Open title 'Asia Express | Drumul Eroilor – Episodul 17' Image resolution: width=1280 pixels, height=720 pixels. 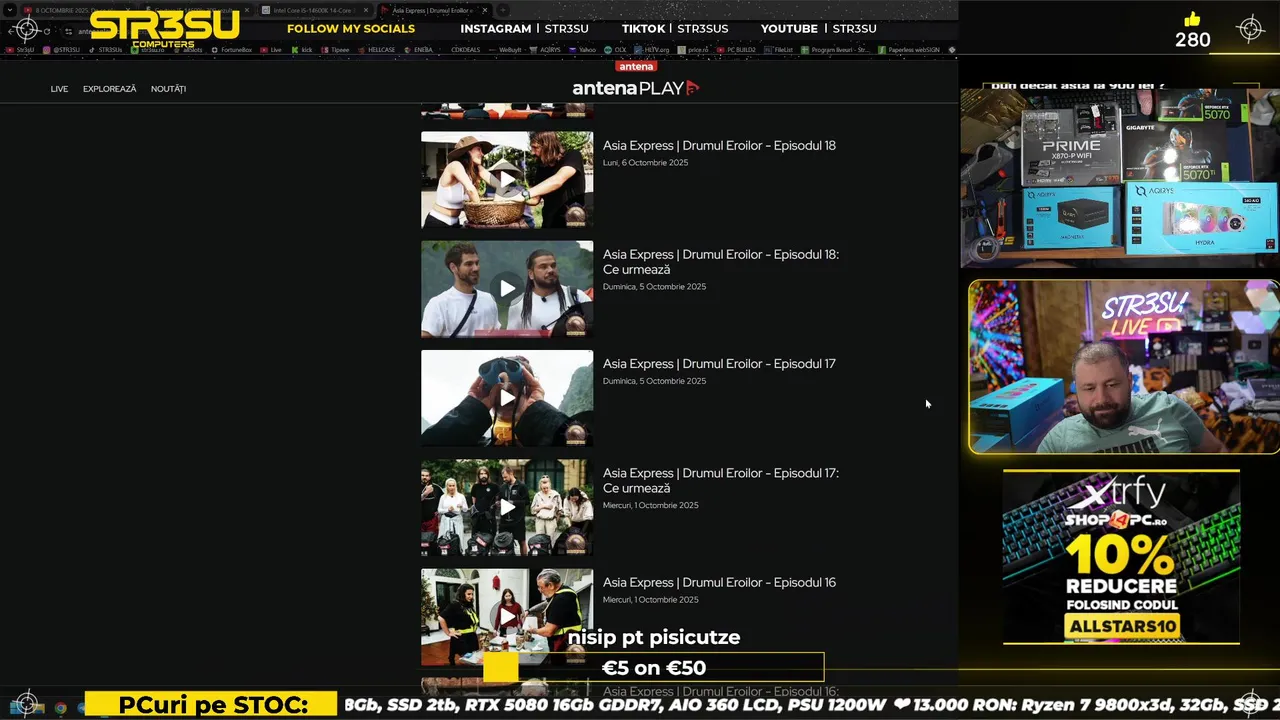(x=719, y=364)
